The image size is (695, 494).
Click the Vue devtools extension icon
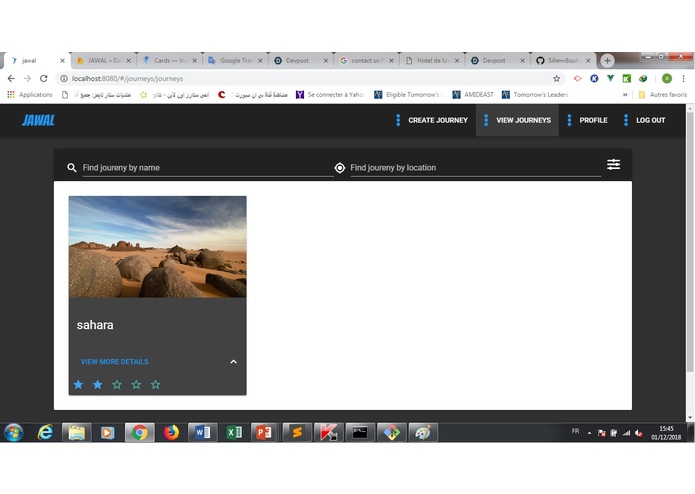coord(610,78)
